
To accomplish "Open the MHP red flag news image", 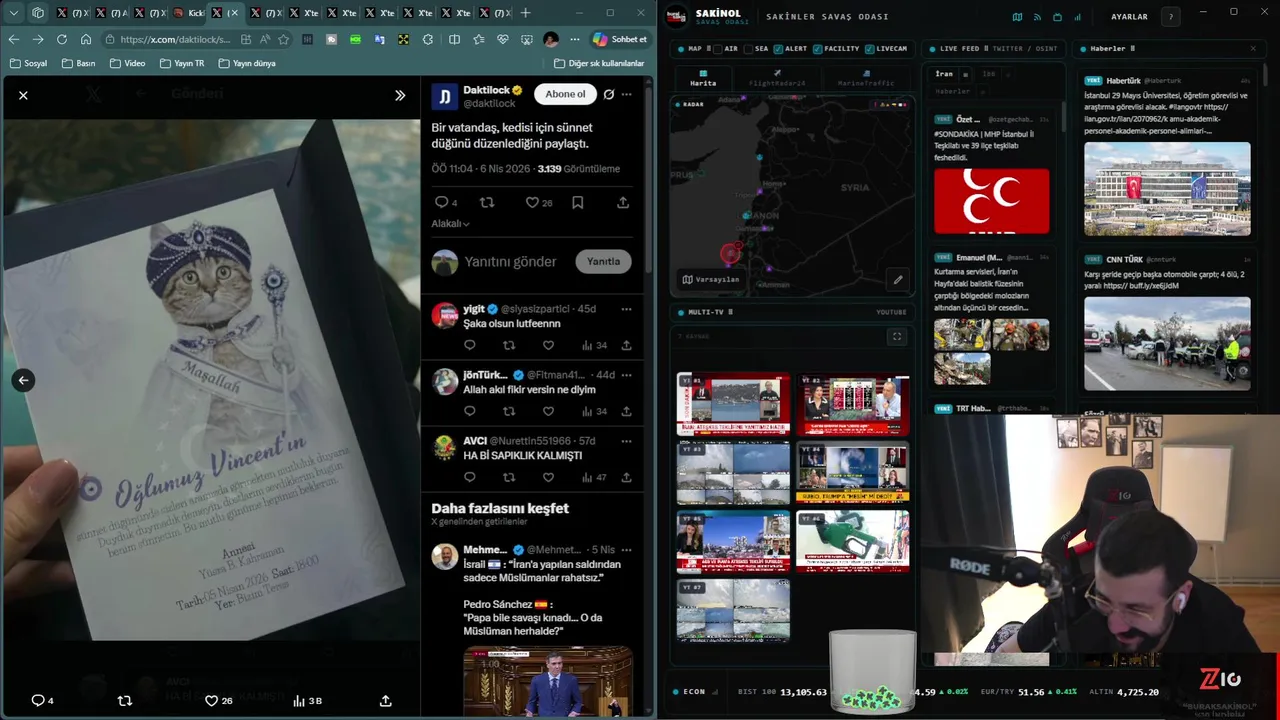I will [x=992, y=201].
